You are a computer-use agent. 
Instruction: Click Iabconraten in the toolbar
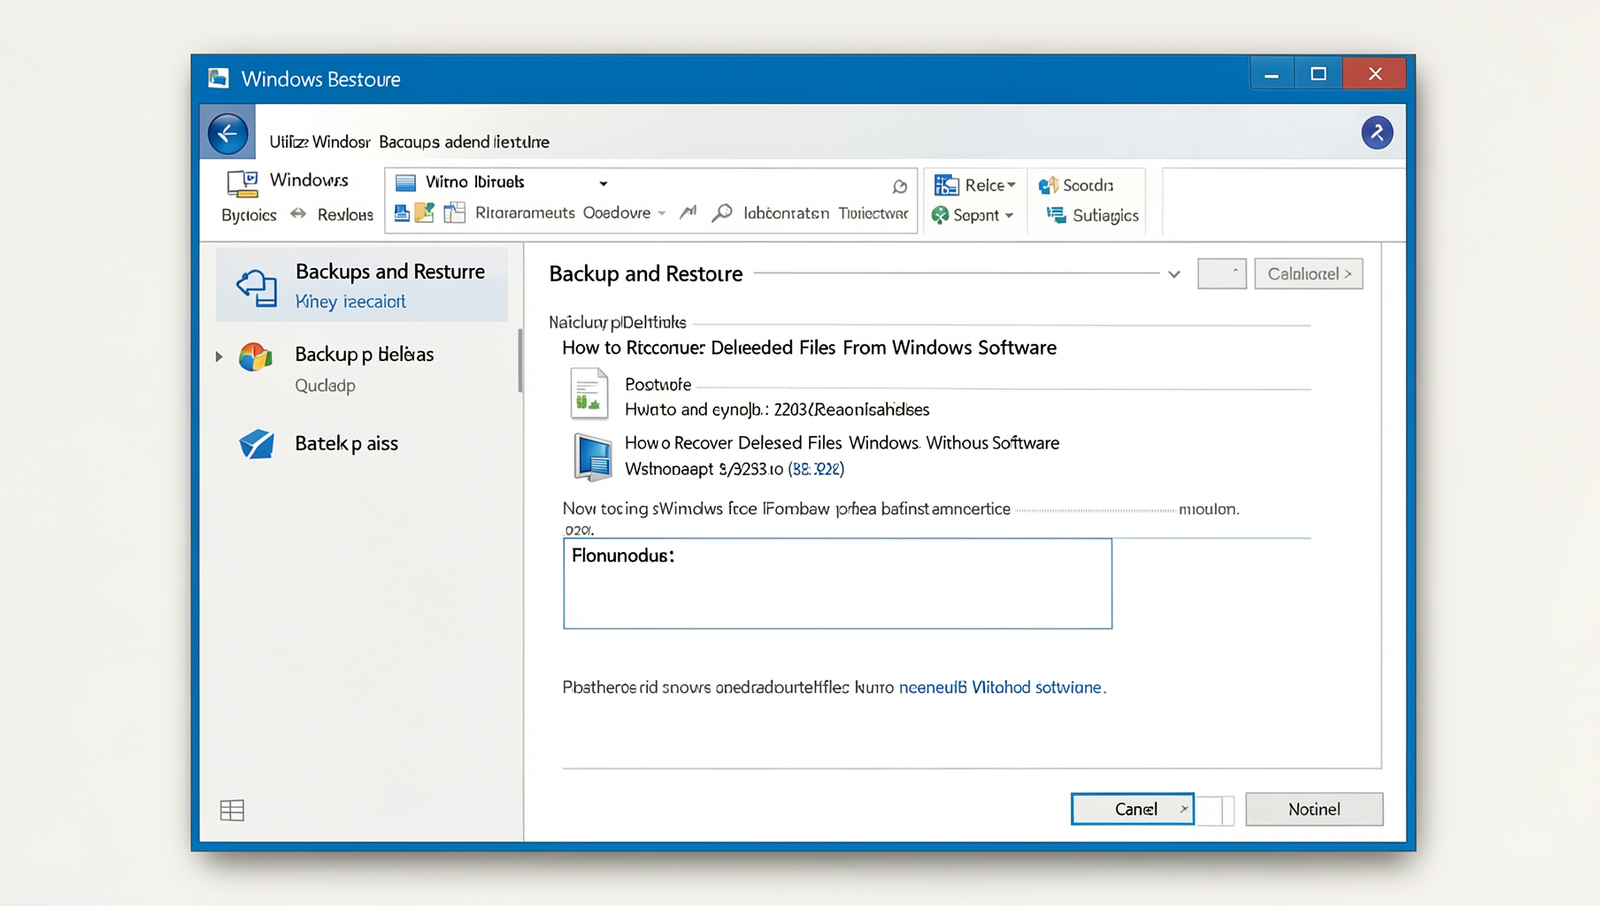[x=786, y=213]
